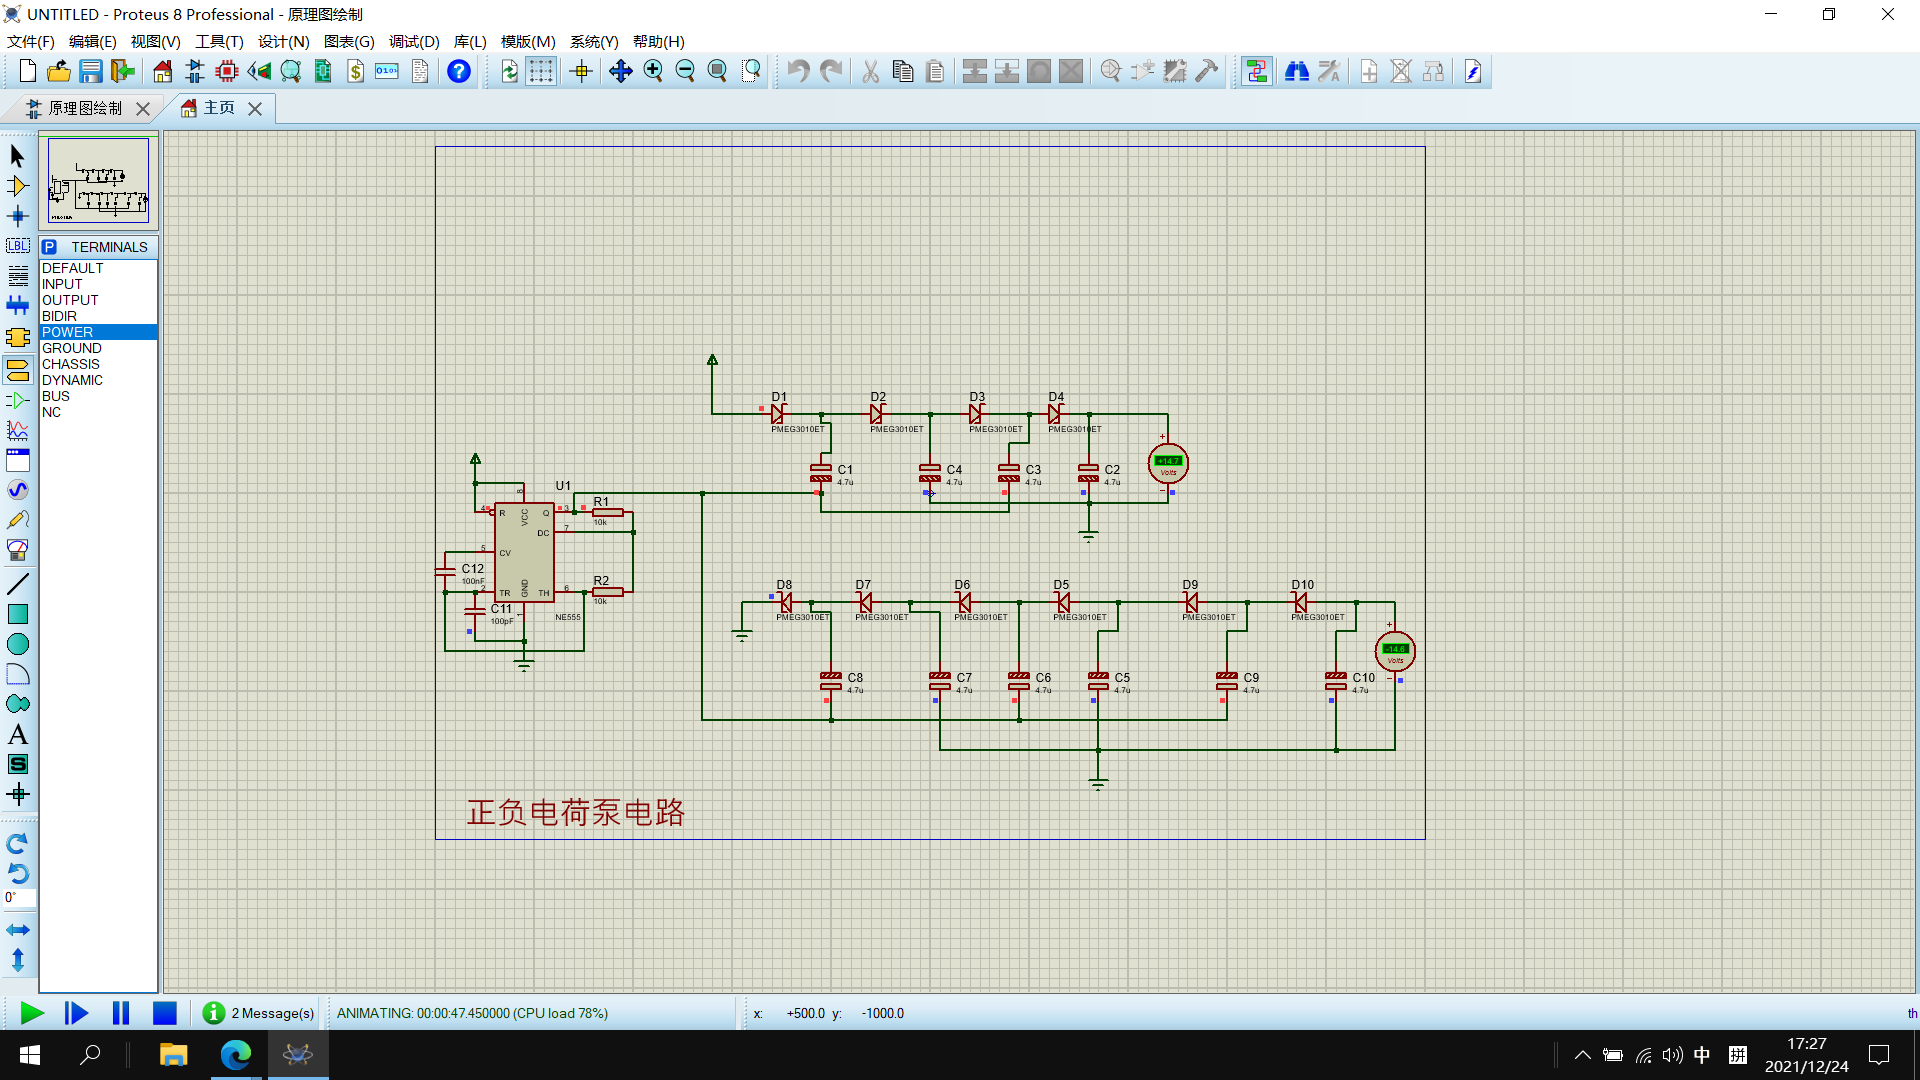Viewport: 1920px width, 1080px height.
Task: Rotate clockwise using the sidebar icon
Action: click(17, 844)
